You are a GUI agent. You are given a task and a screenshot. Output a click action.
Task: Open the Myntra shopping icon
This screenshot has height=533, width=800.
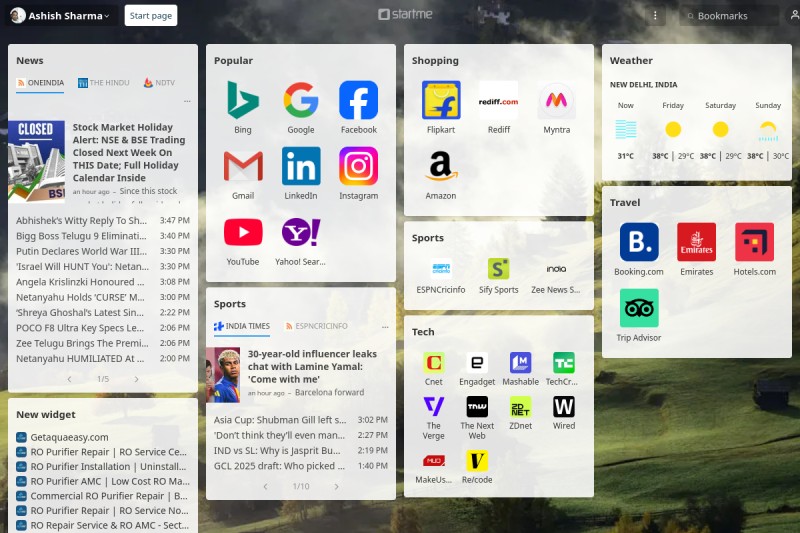point(557,100)
